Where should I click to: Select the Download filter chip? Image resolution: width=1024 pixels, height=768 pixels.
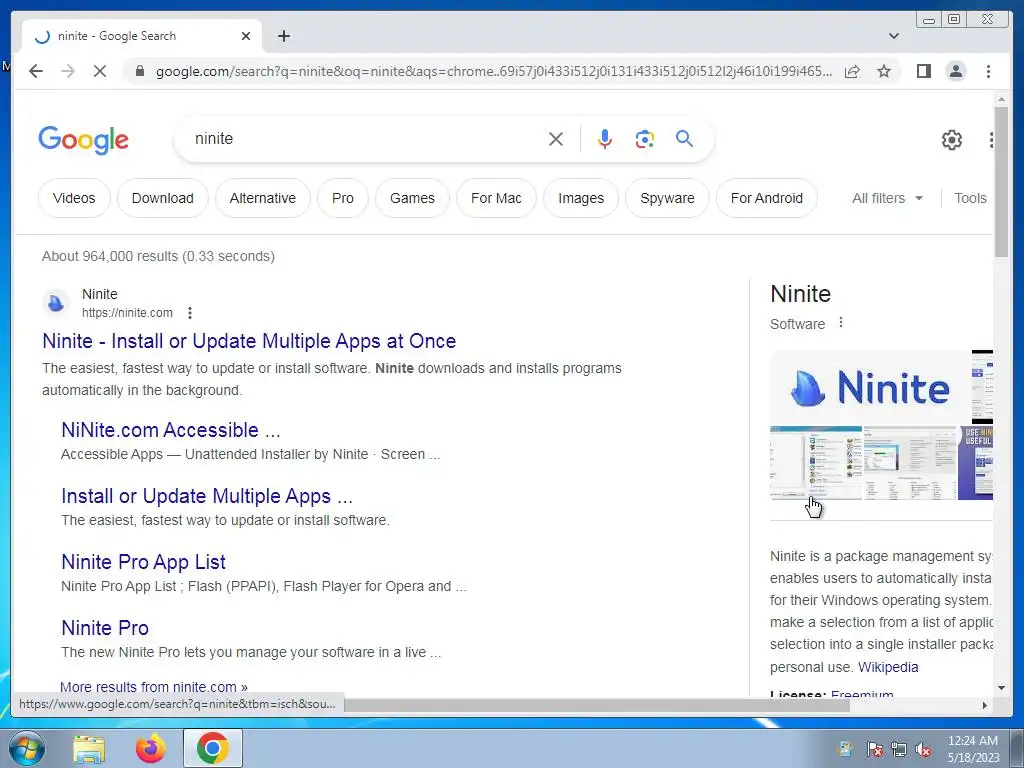(163, 198)
